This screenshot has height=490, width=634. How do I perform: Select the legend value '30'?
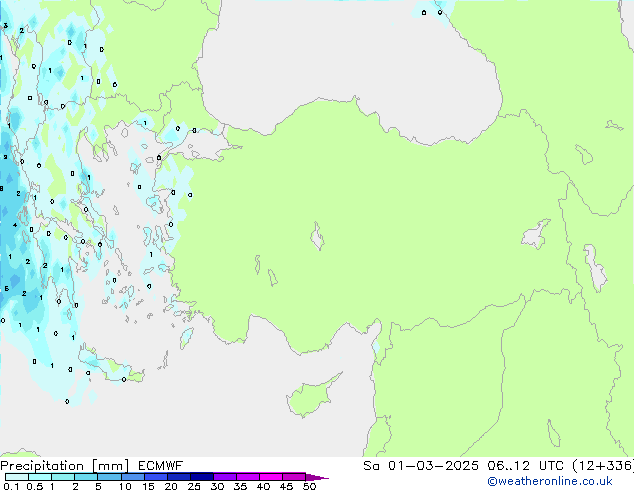click(217, 486)
